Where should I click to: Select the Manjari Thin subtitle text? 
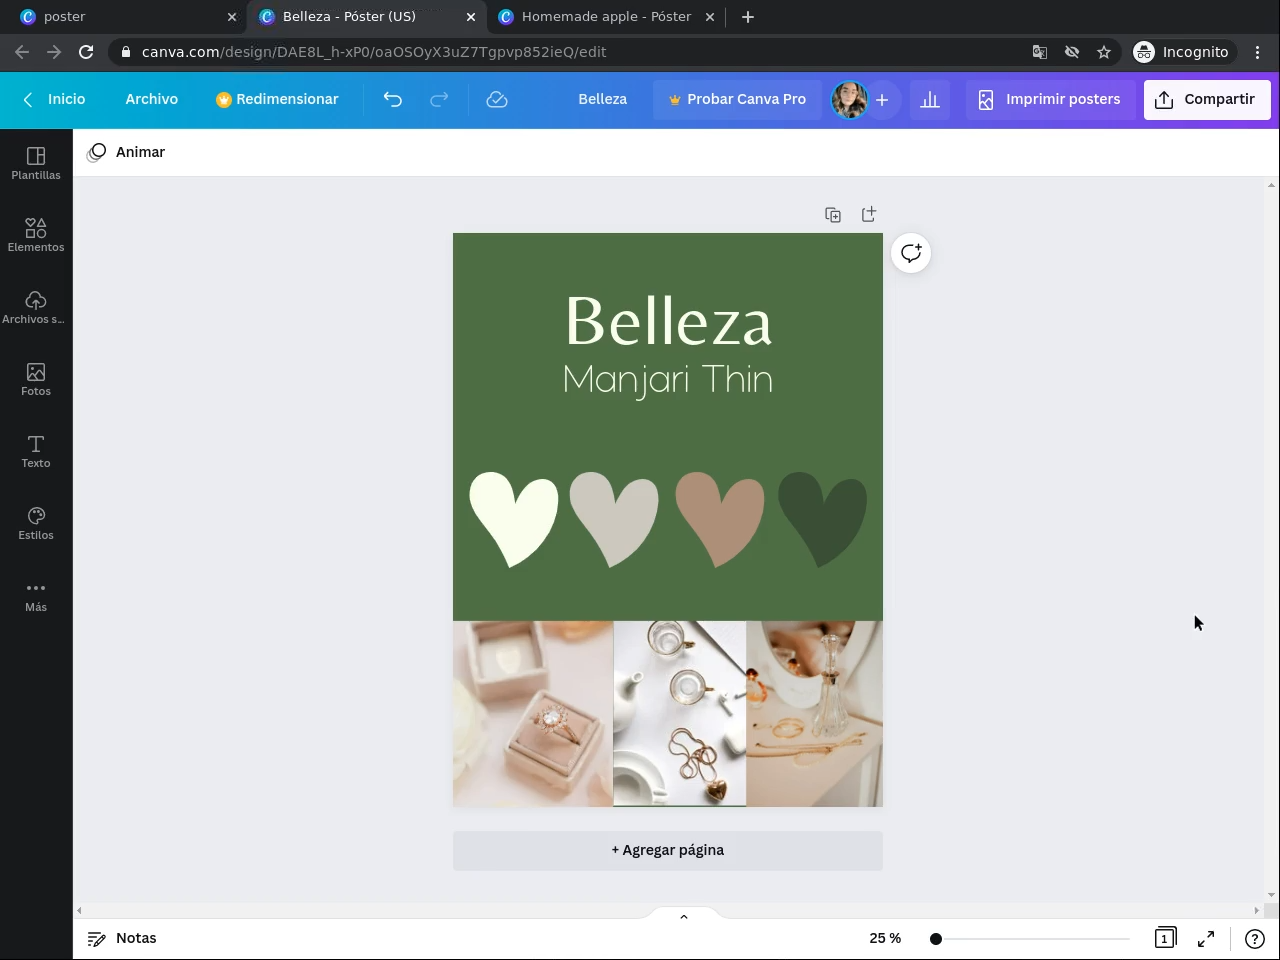point(668,379)
